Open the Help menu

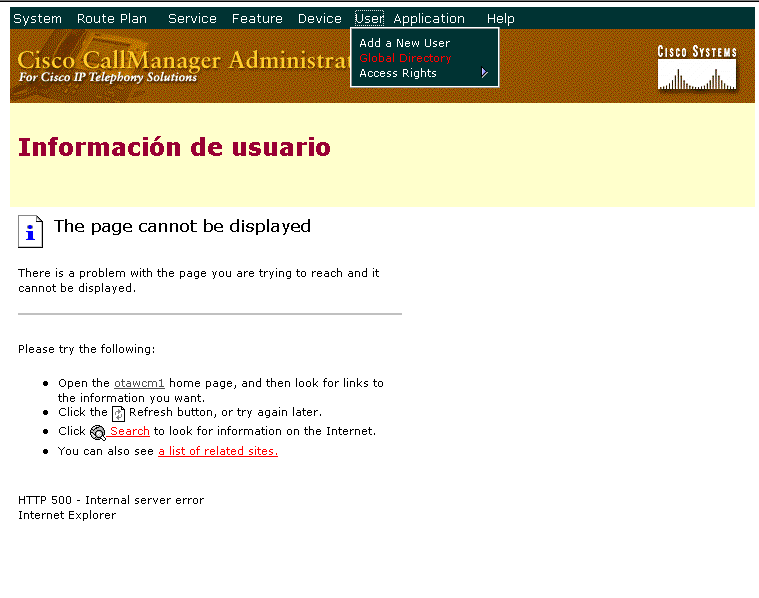501,18
